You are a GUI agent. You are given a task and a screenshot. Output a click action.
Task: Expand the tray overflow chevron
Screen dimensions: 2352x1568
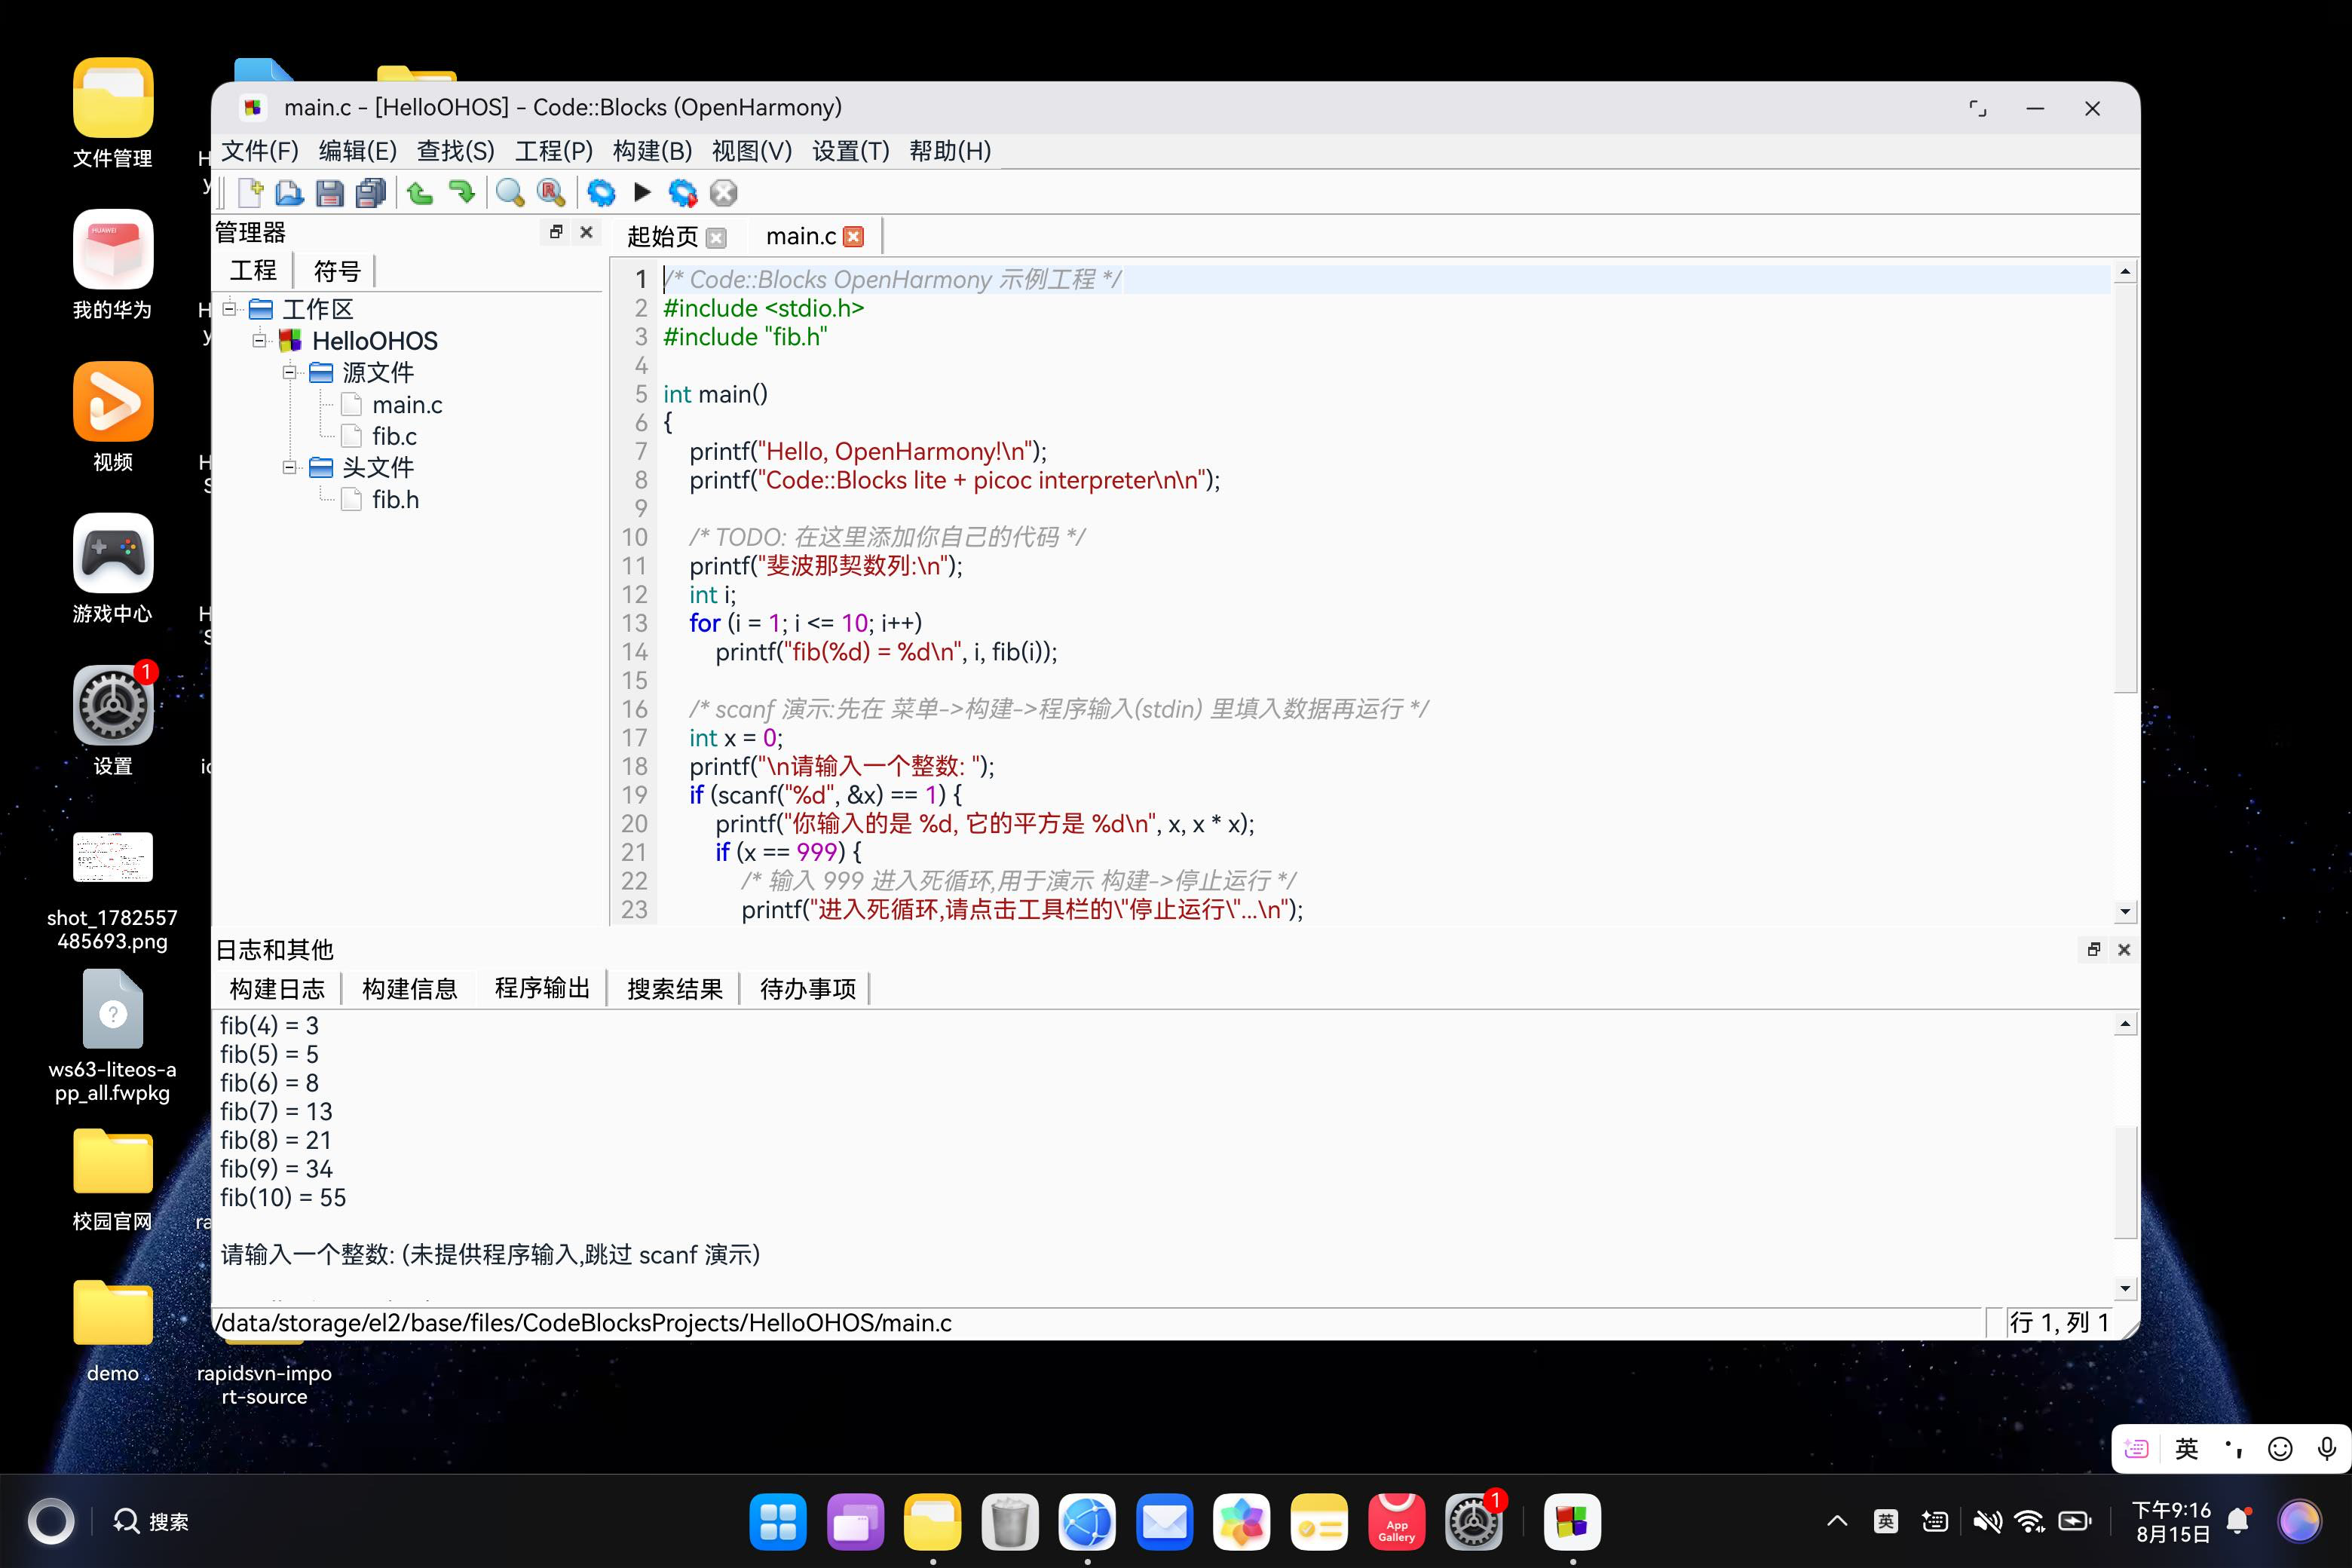tap(1837, 1522)
